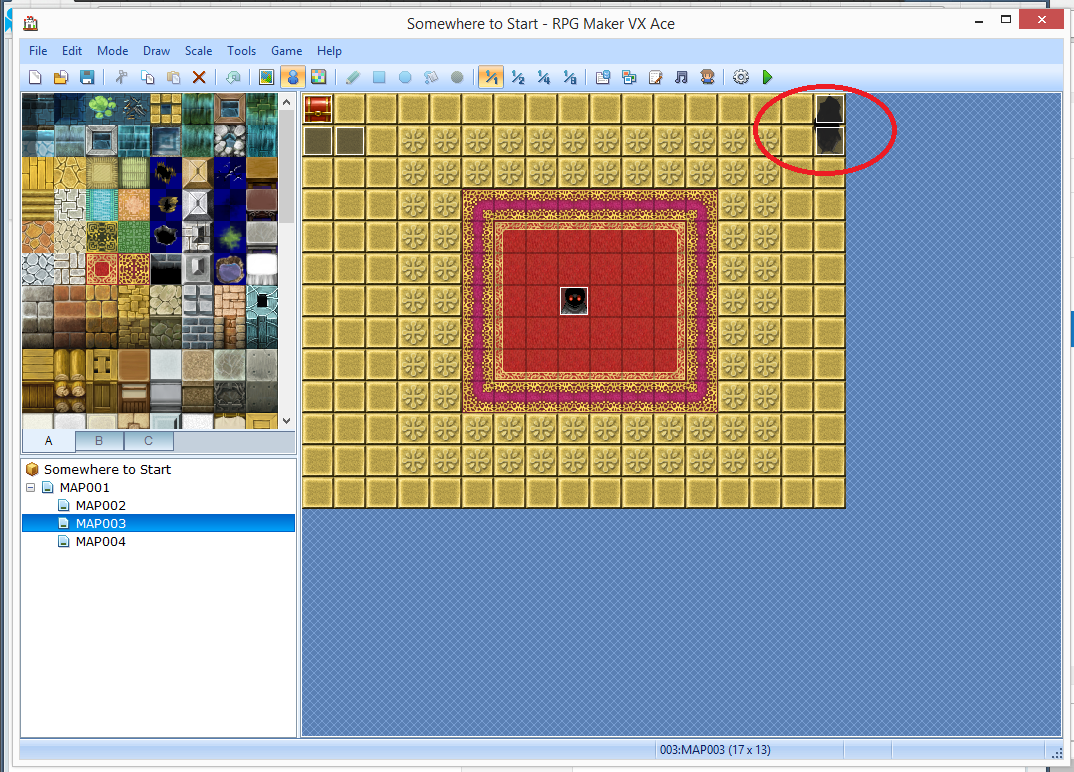Select the red carpet tile in the palette
The image size is (1074, 772).
point(102,268)
